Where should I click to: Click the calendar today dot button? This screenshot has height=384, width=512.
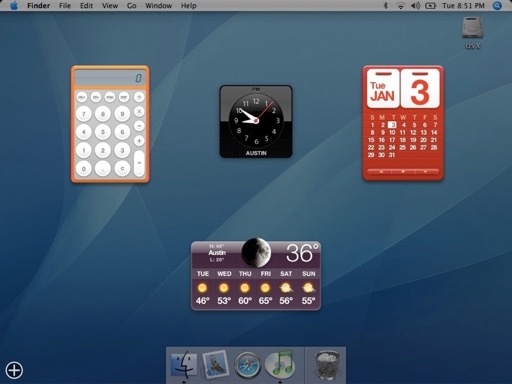(403, 171)
